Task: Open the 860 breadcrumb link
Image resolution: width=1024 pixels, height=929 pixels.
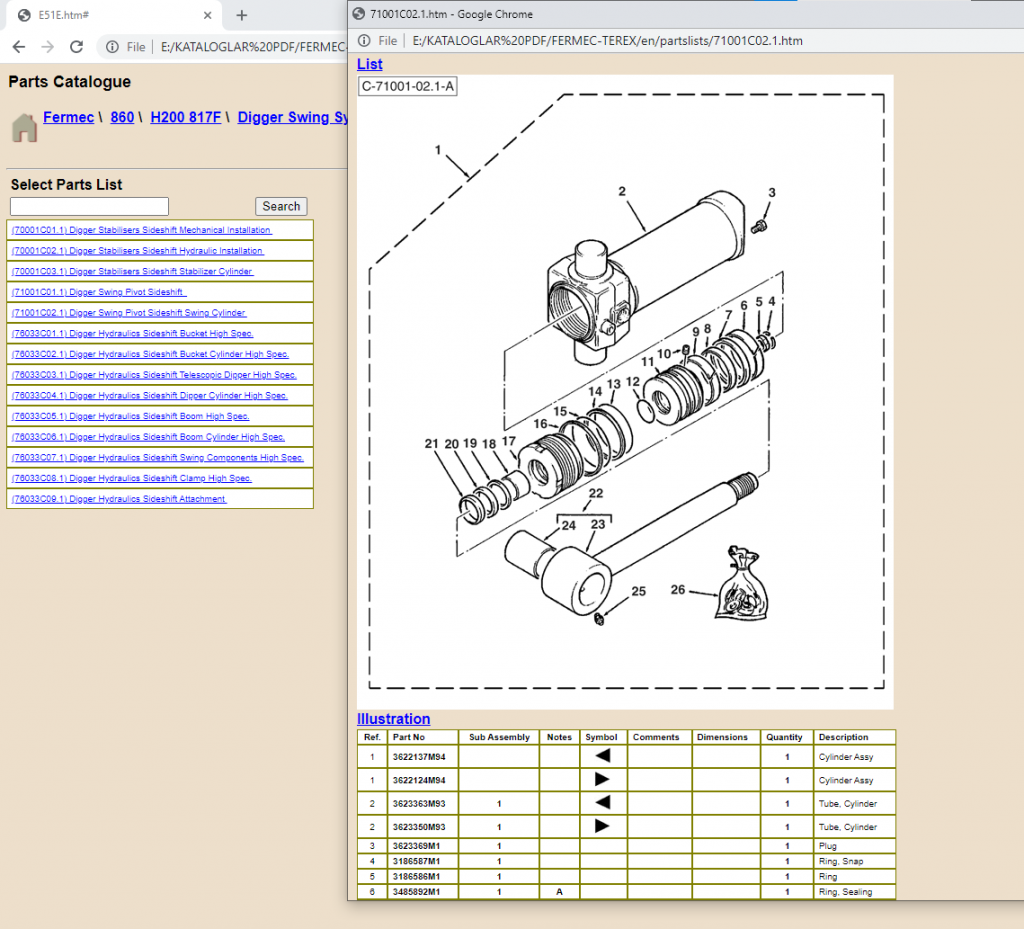Action: [121, 117]
